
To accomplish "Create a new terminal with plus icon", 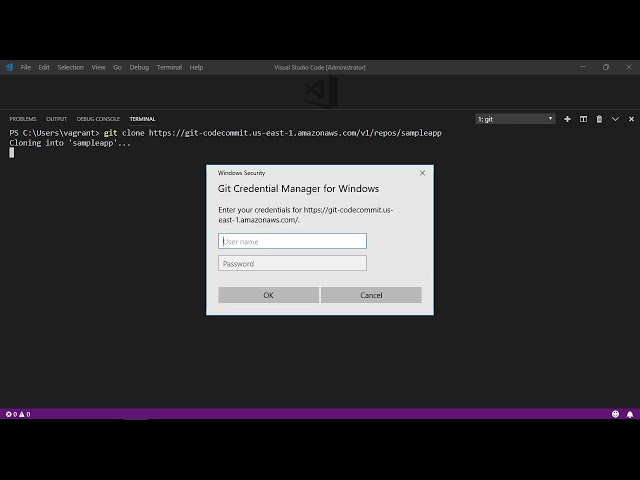I will (x=567, y=119).
